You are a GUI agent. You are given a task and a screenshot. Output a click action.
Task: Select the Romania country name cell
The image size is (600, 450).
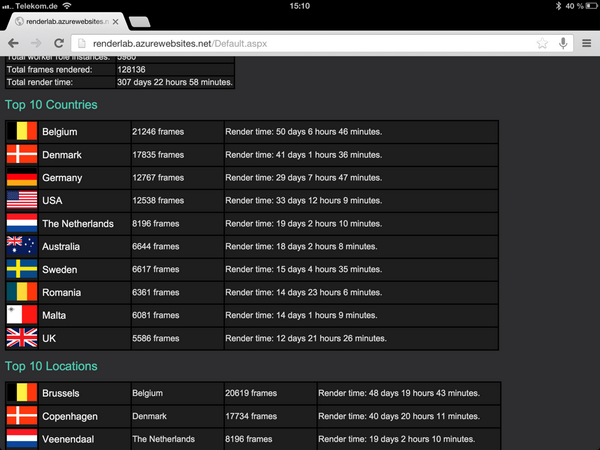(x=85, y=292)
